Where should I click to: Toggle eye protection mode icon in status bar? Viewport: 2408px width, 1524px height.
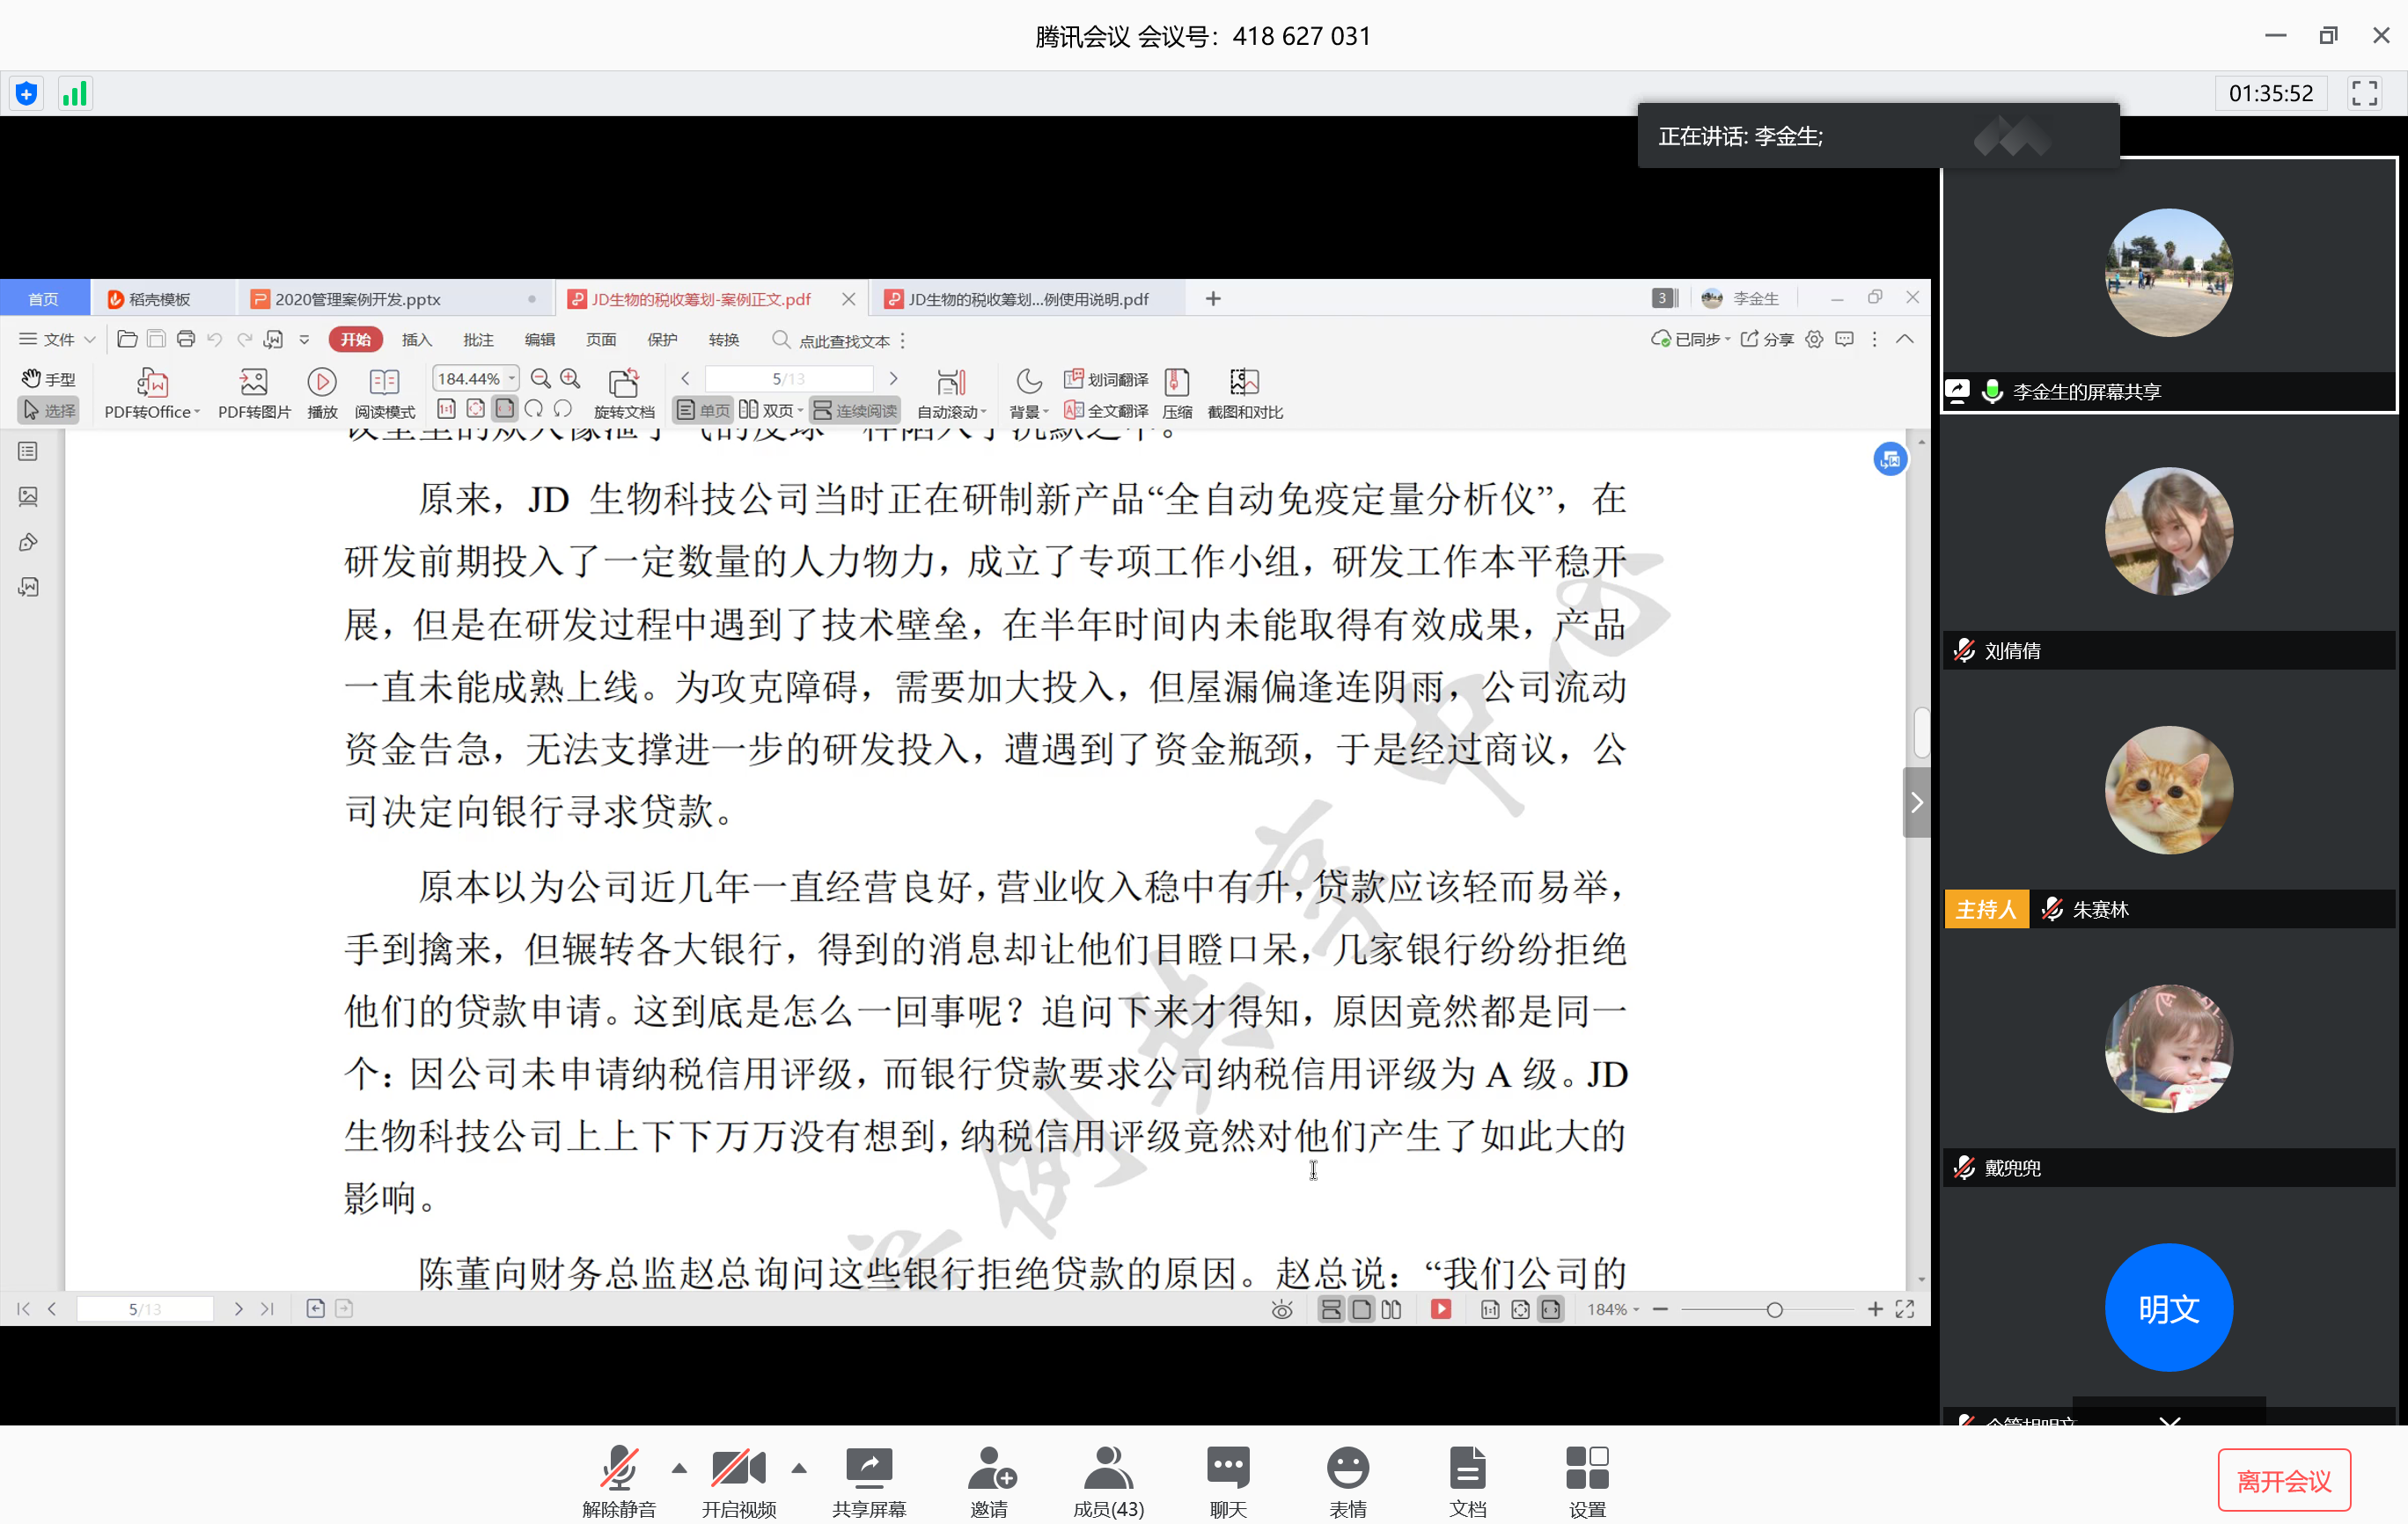pos(1281,1309)
